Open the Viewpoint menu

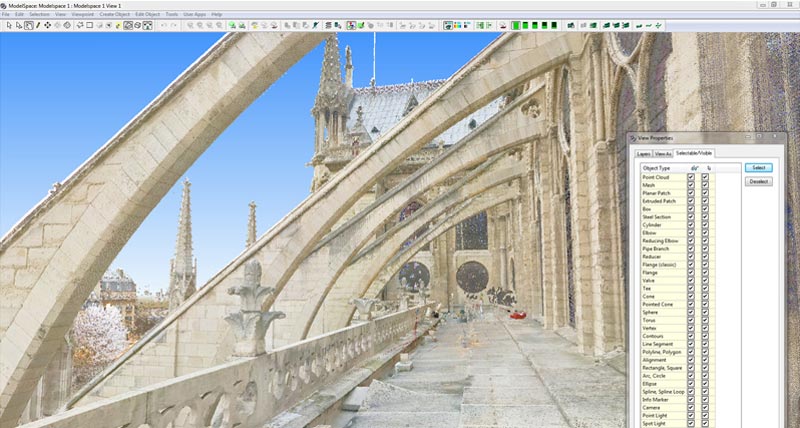pyautogui.click(x=84, y=15)
